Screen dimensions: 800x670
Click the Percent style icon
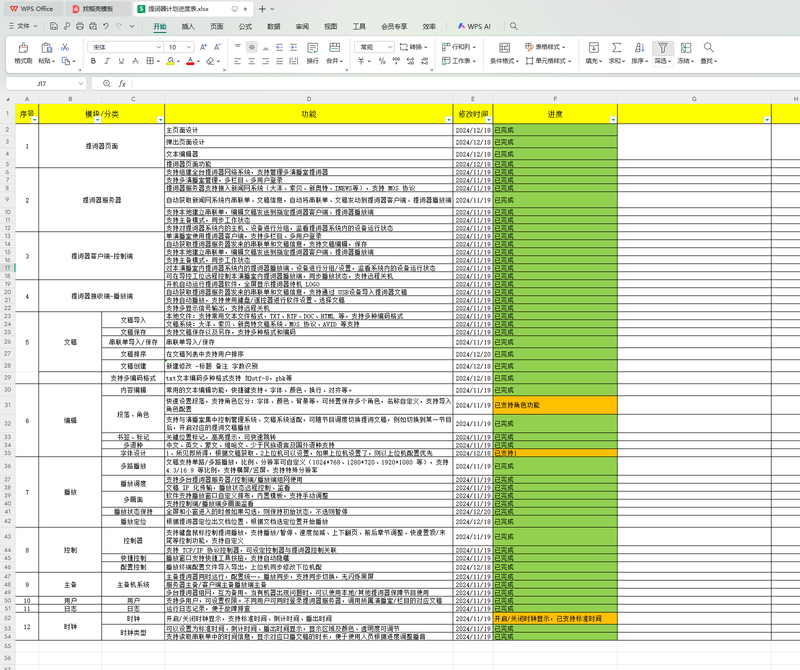tap(382, 61)
